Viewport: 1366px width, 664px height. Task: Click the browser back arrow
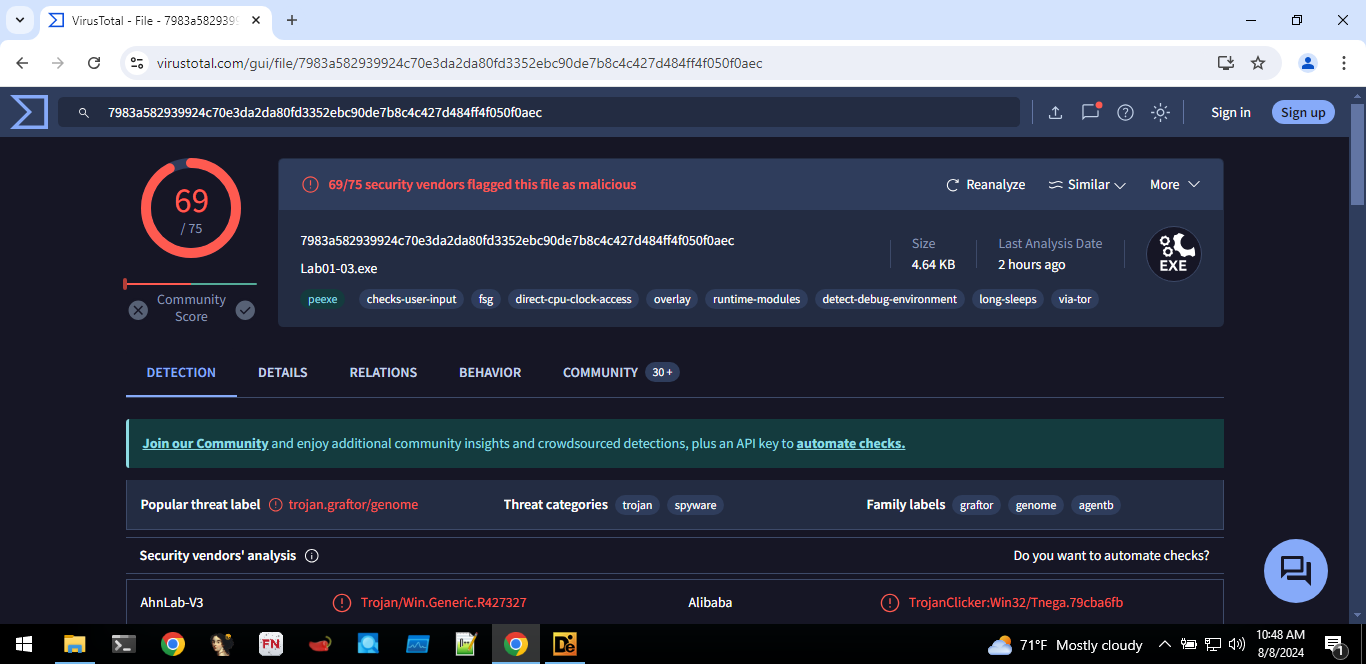(22, 63)
